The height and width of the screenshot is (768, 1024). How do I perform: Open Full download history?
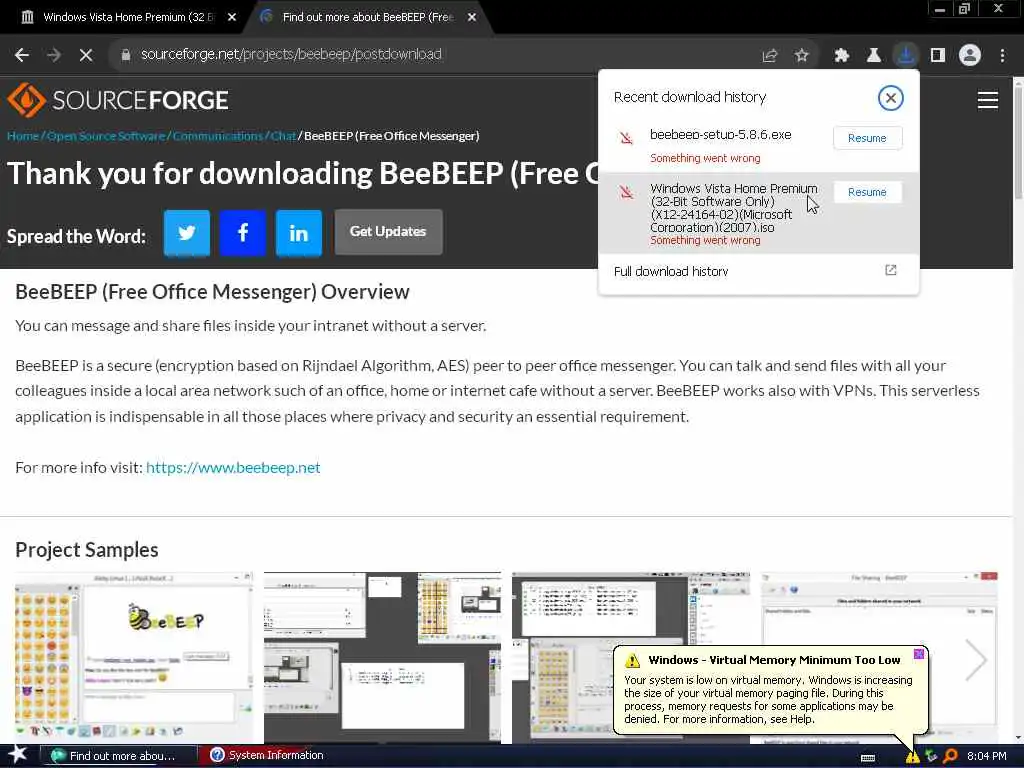coord(758,271)
